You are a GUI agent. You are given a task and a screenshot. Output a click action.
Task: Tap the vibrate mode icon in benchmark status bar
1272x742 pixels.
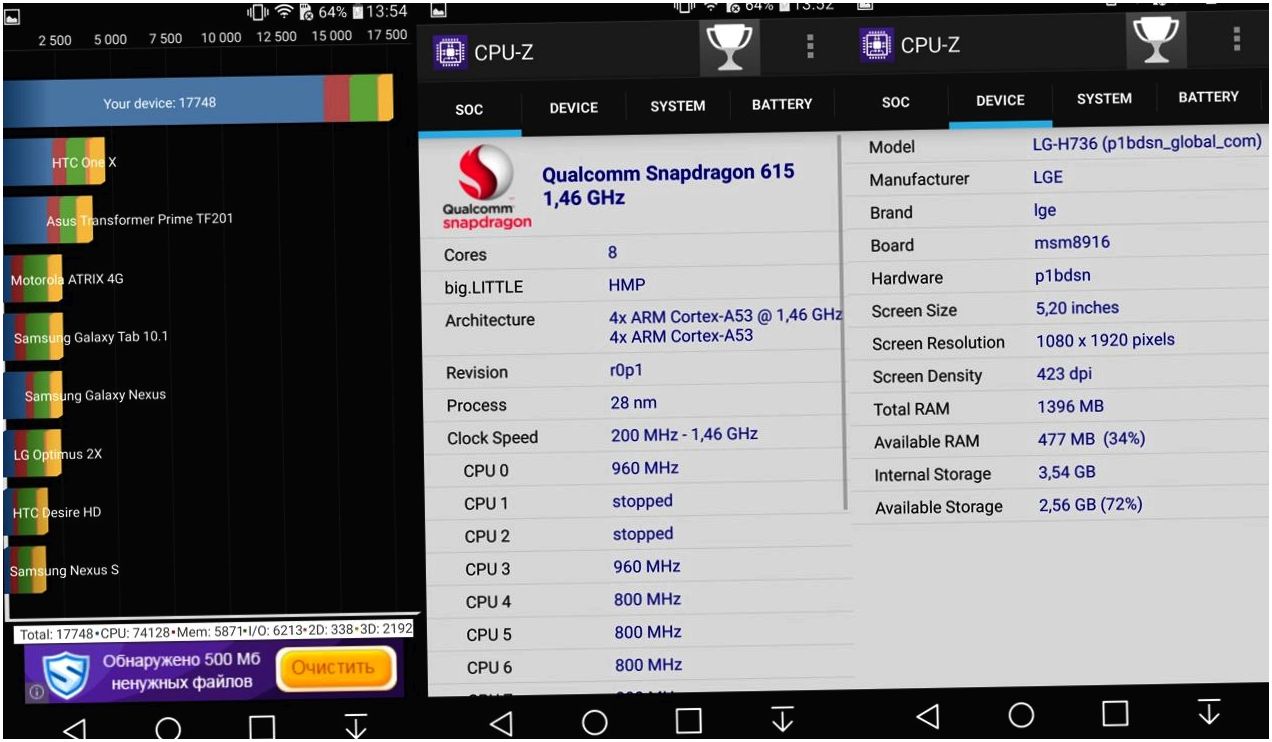point(258,12)
